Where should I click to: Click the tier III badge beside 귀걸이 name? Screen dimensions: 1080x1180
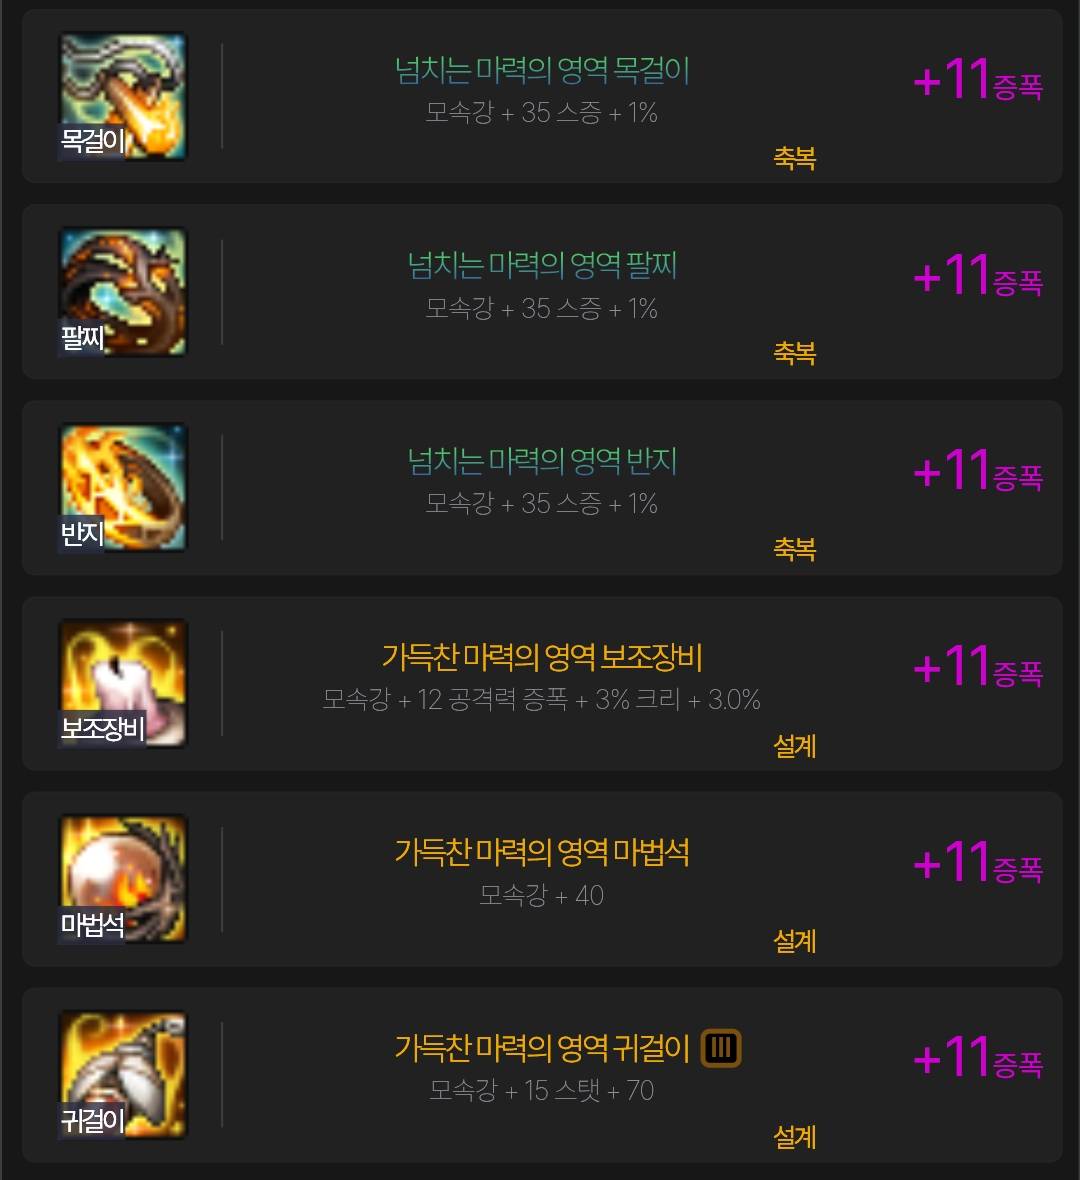coord(721,1048)
